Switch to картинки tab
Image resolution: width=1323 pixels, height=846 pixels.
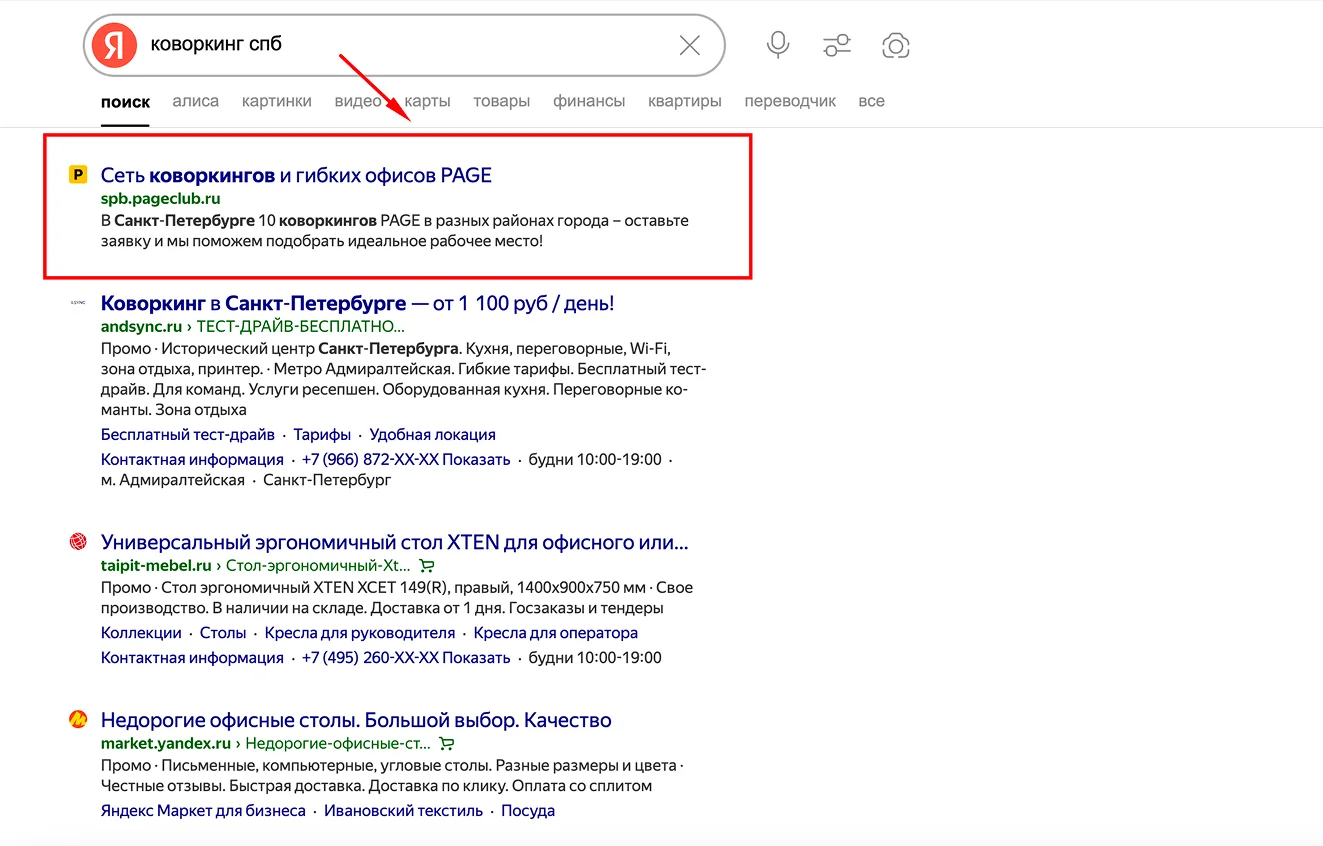click(x=277, y=101)
